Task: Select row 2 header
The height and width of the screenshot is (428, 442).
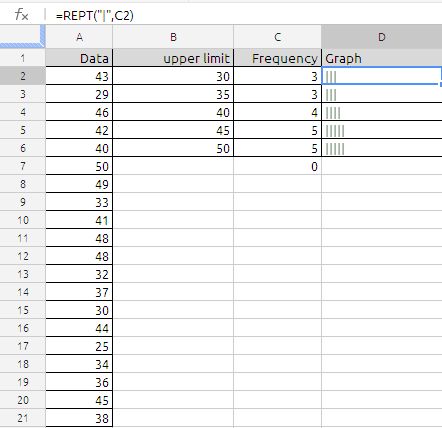Action: pyautogui.click(x=23, y=76)
